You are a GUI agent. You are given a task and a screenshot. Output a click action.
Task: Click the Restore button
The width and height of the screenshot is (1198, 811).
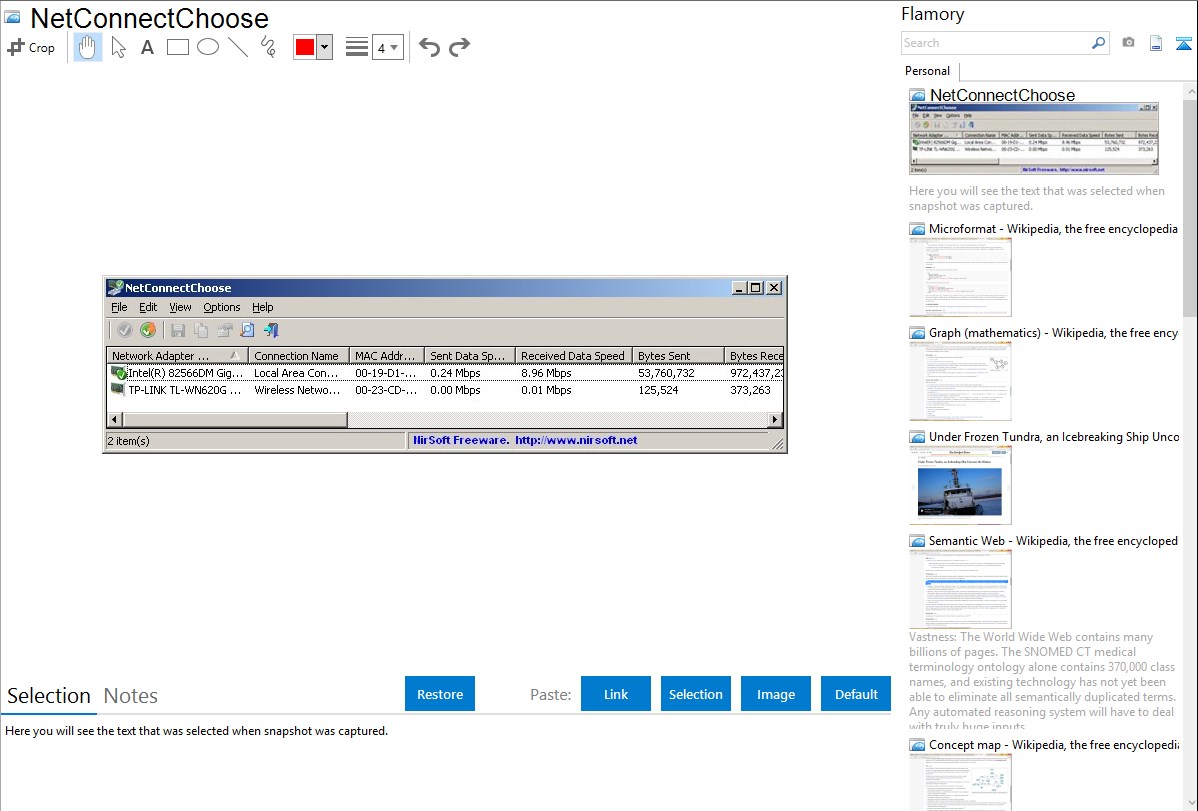pyautogui.click(x=440, y=694)
